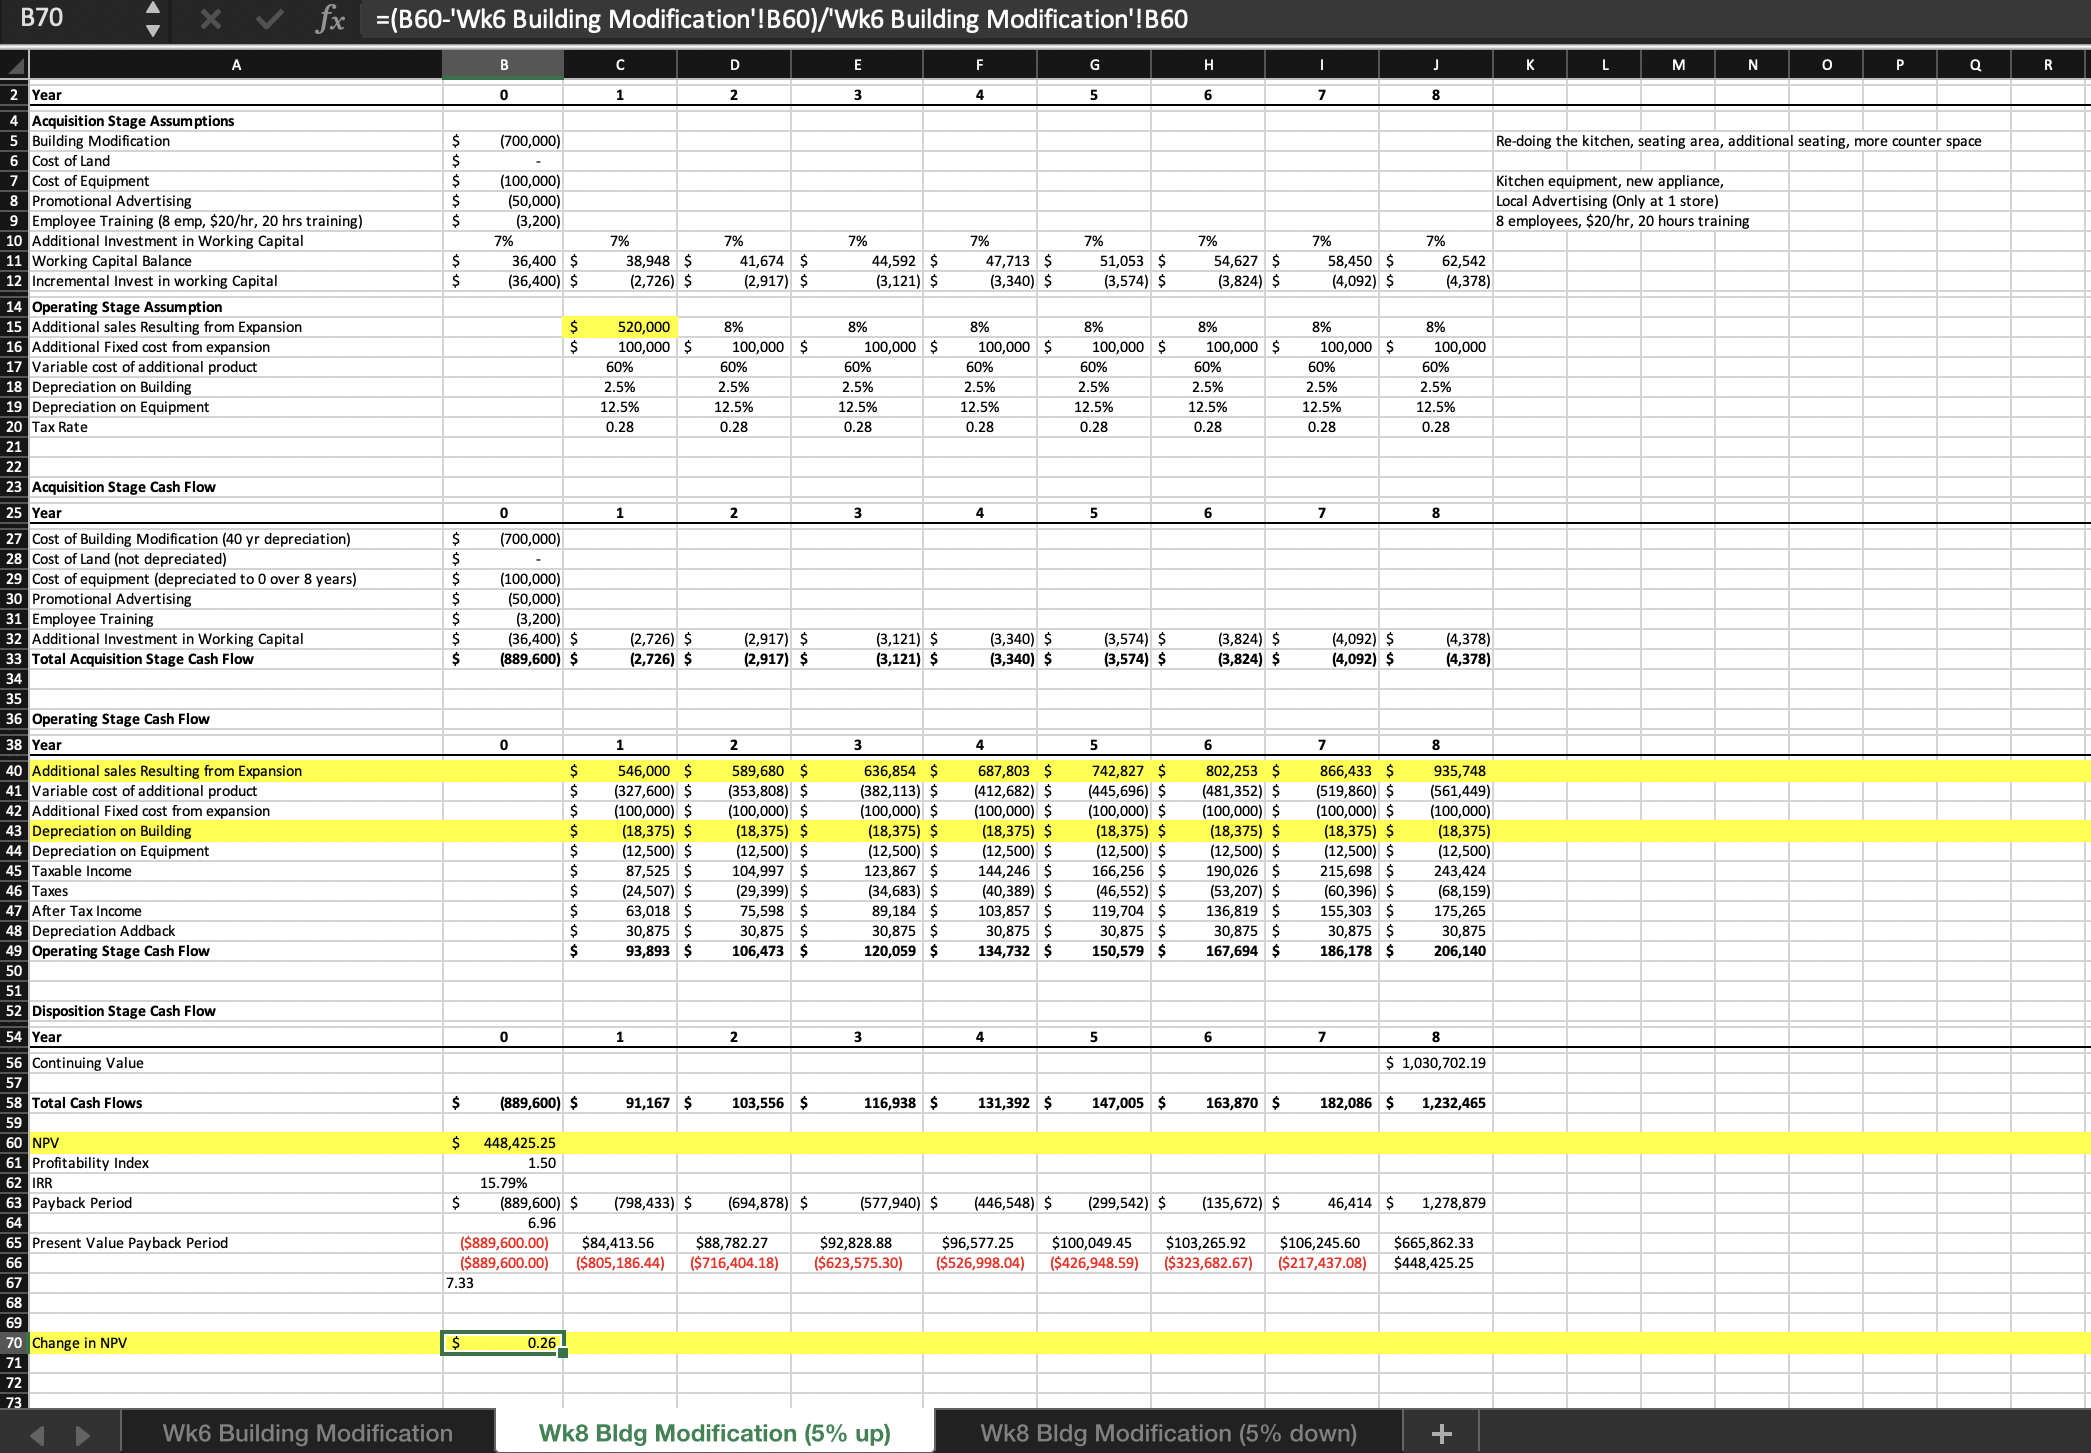Cancel the formula entry with the X icon

[212, 18]
